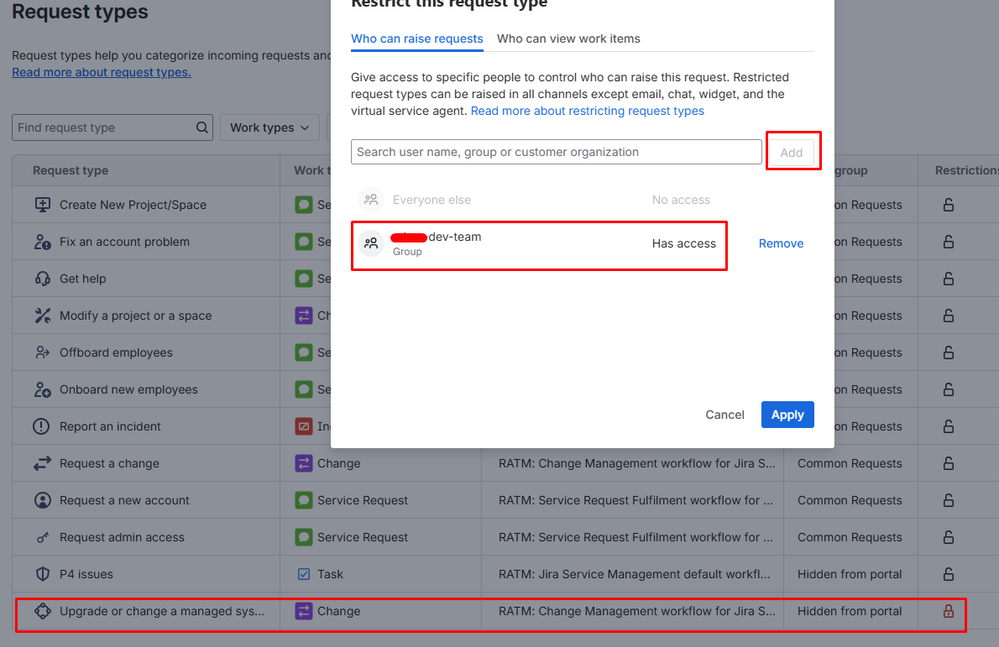Click the Everyone else group avatar icon
The width and height of the screenshot is (999, 647).
click(x=371, y=199)
